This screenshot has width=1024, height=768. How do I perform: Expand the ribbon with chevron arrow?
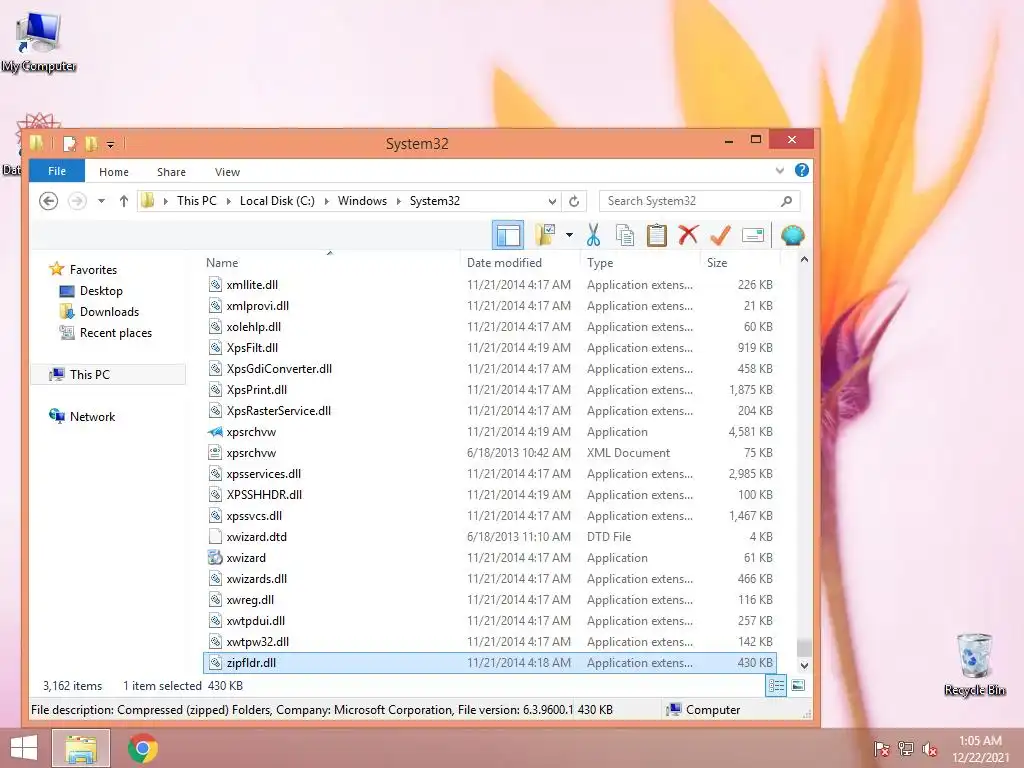779,170
